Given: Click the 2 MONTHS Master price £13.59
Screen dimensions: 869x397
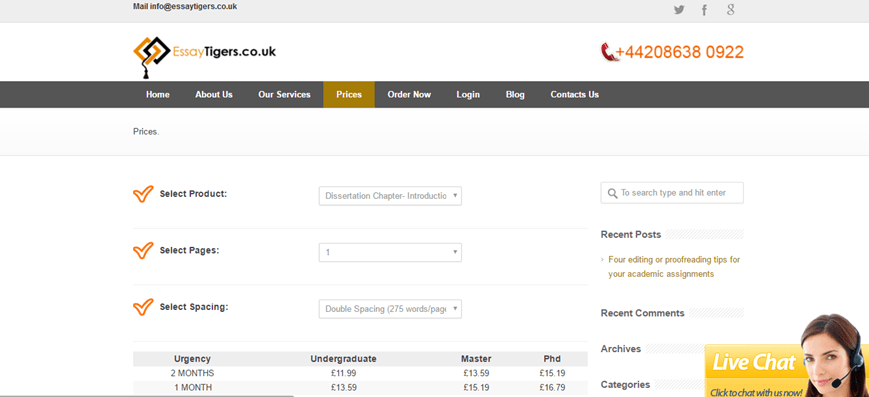Looking at the screenshot, I should click(x=477, y=373).
